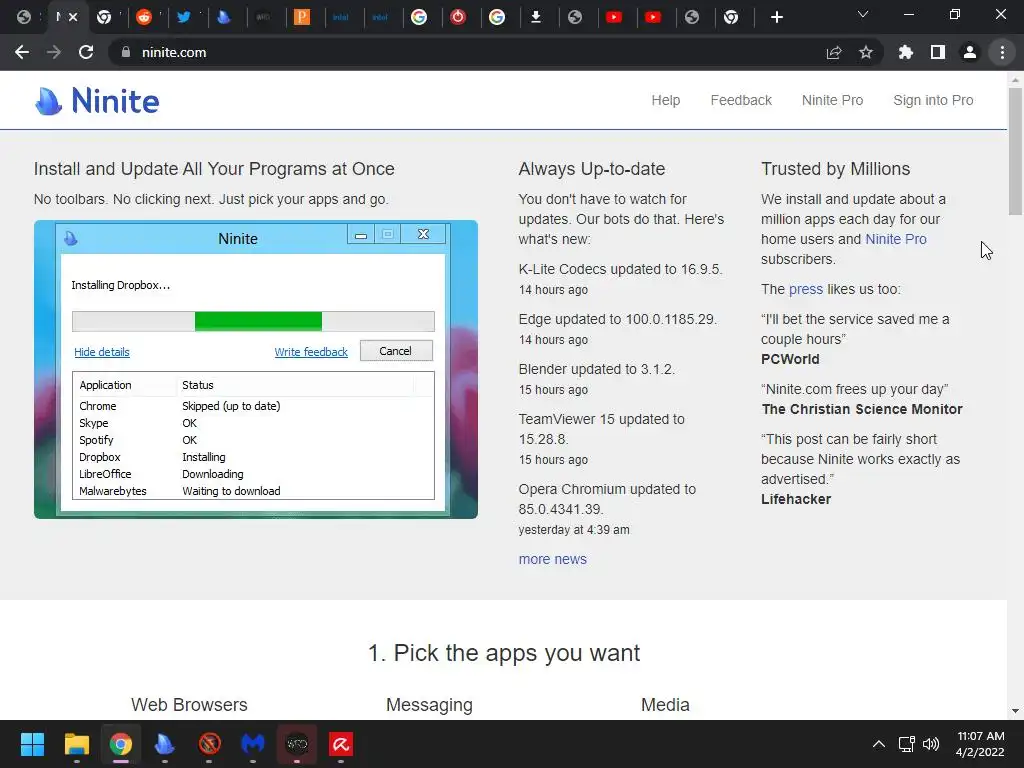Open the dark round-logo taskbar app
1024x768 pixels.
point(297,744)
